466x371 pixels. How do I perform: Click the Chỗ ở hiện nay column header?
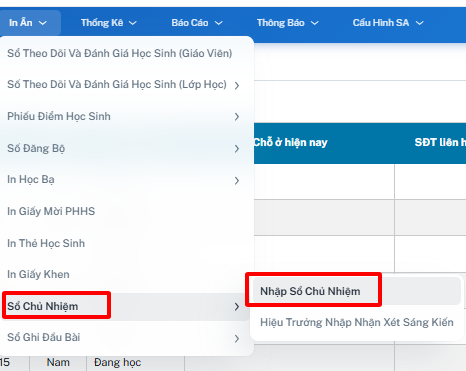click(290, 142)
